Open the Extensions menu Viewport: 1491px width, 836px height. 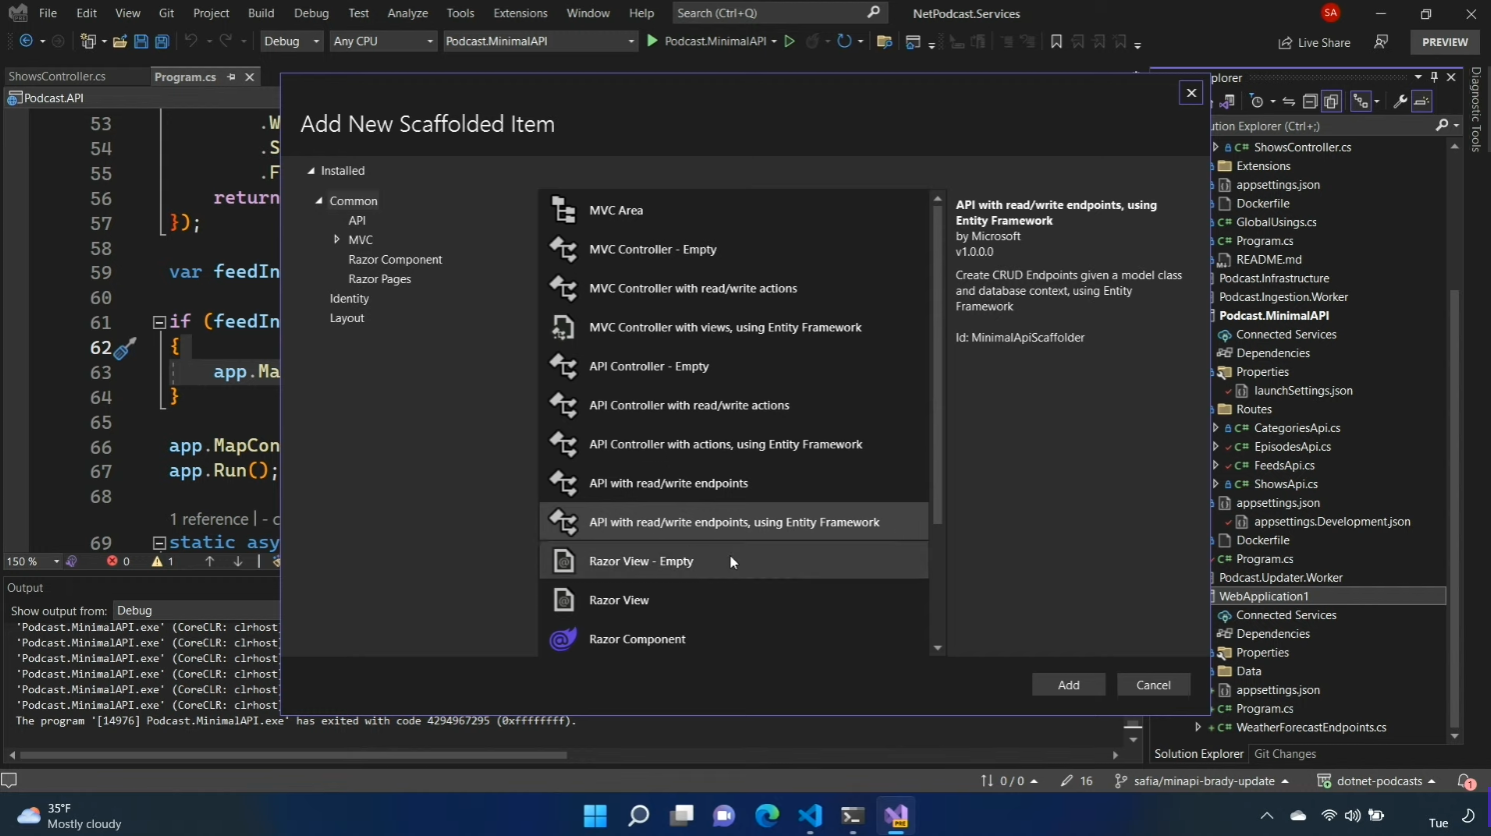click(x=520, y=13)
